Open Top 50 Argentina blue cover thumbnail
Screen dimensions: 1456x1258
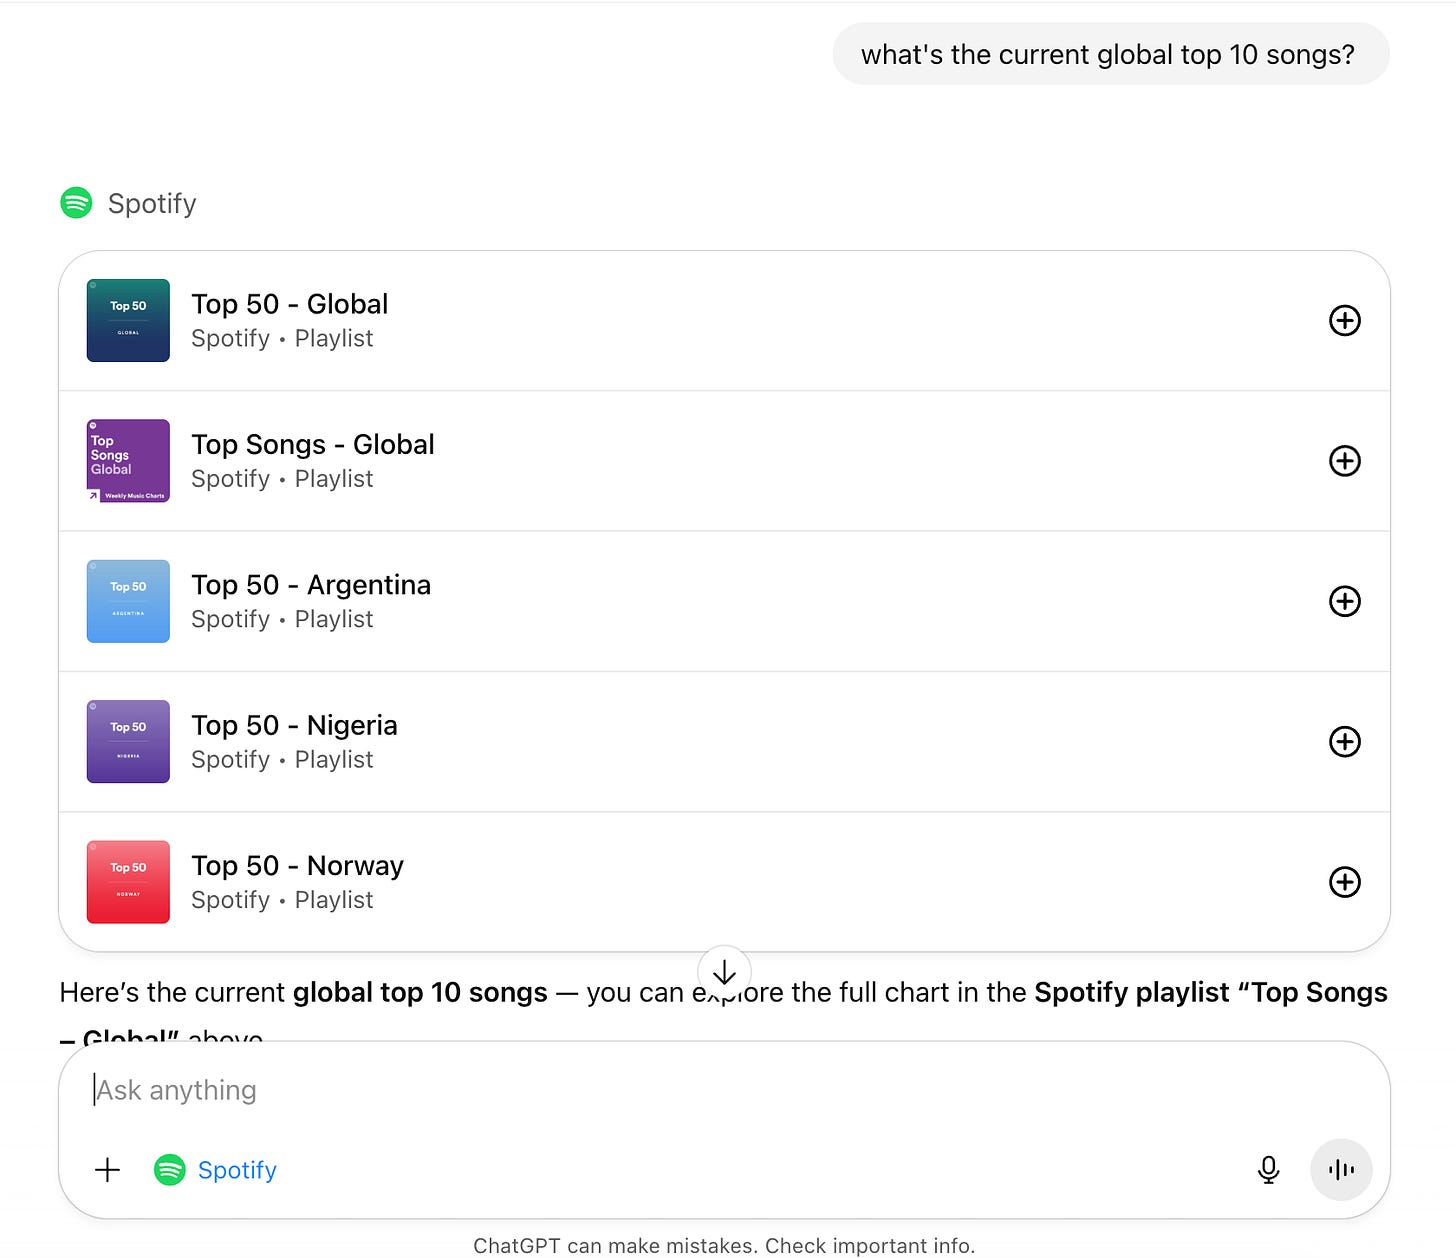128,601
